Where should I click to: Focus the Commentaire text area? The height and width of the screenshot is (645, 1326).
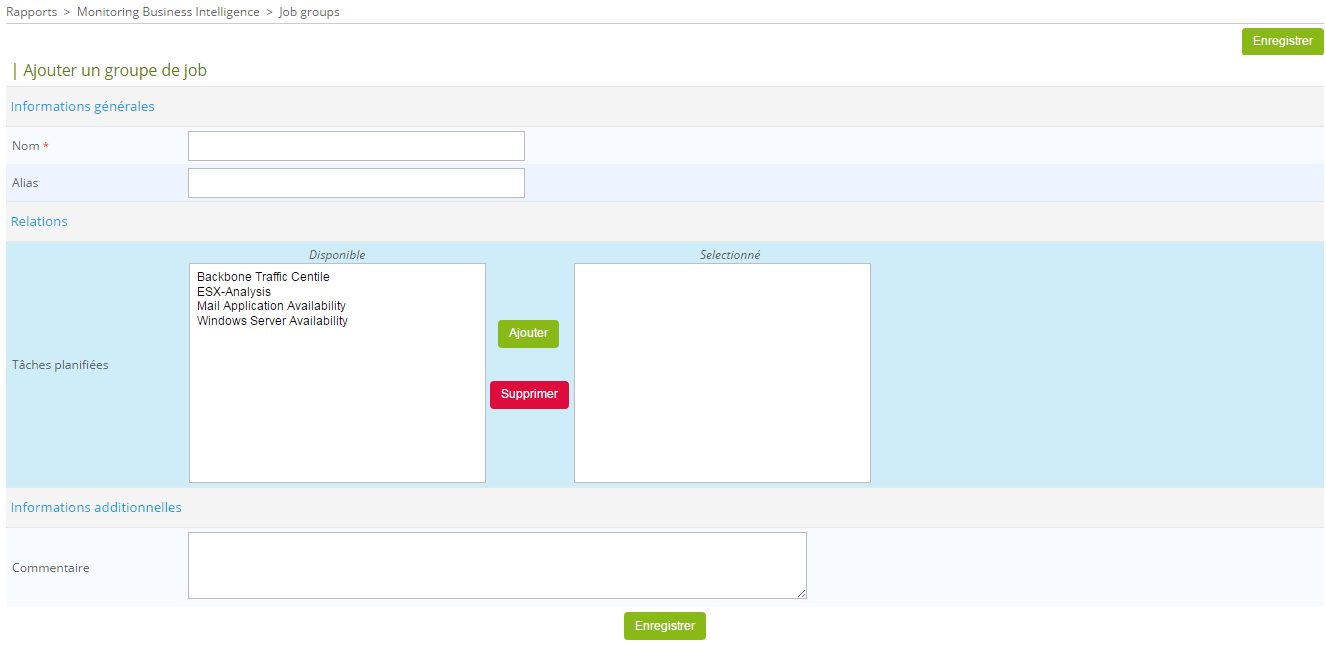coord(497,565)
